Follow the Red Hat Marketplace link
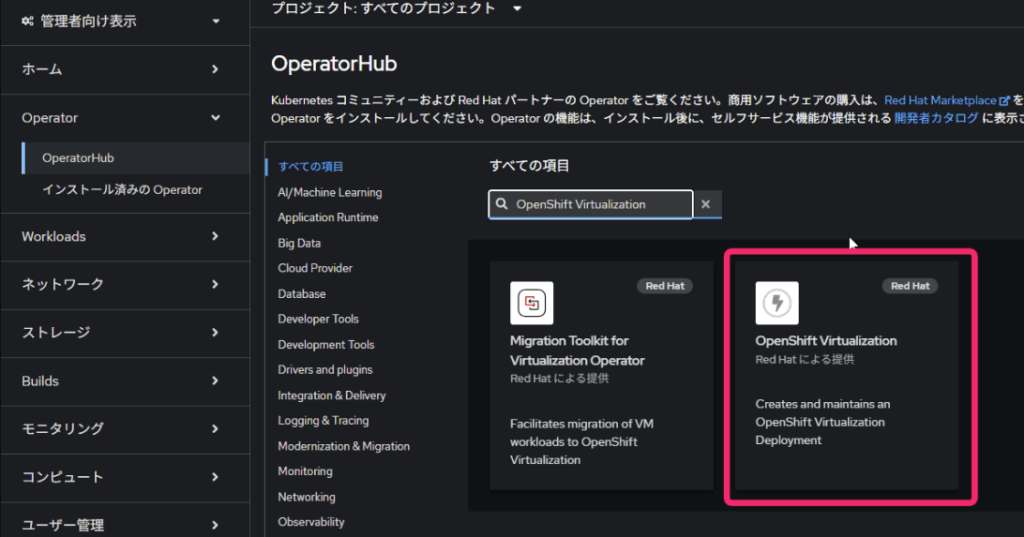The height and width of the screenshot is (537, 1024). [940, 101]
